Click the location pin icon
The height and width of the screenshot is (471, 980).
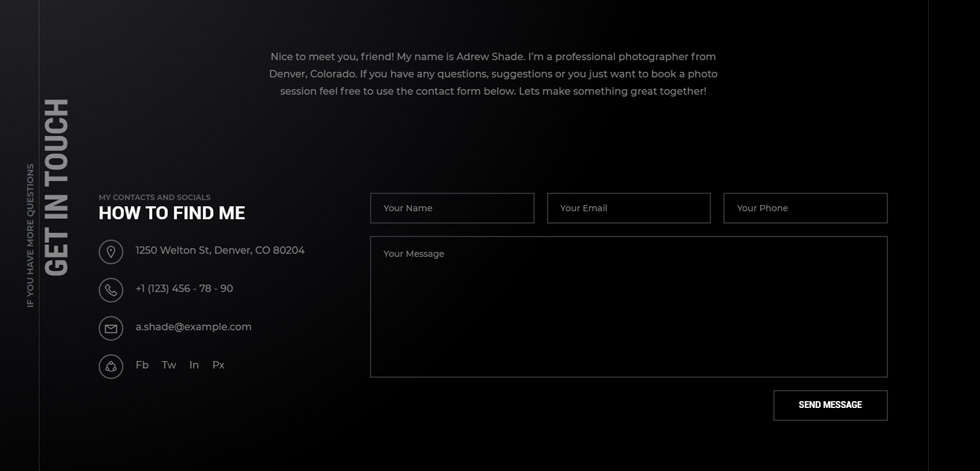pyautogui.click(x=111, y=252)
